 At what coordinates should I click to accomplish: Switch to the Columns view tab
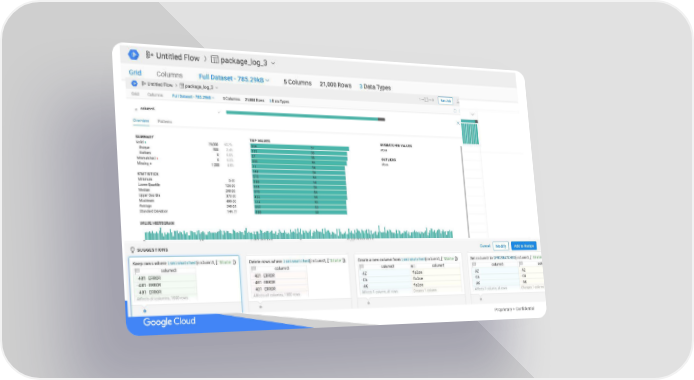[x=169, y=75]
